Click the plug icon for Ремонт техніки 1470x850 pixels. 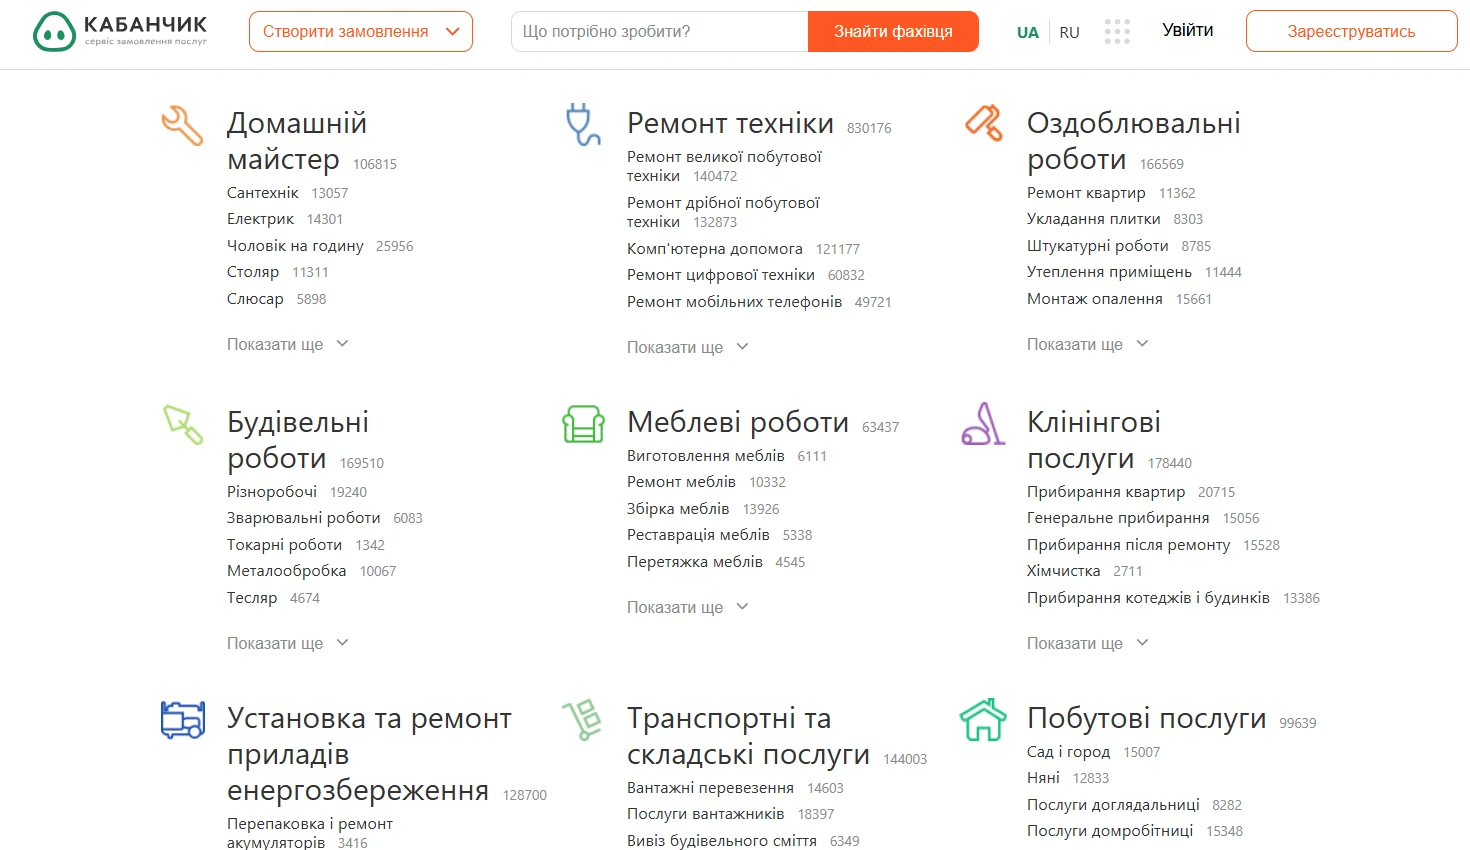coord(582,125)
